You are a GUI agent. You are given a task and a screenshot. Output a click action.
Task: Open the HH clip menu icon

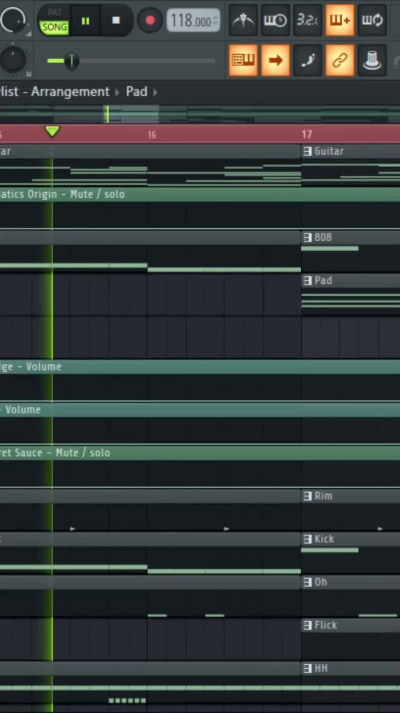[x=308, y=668]
